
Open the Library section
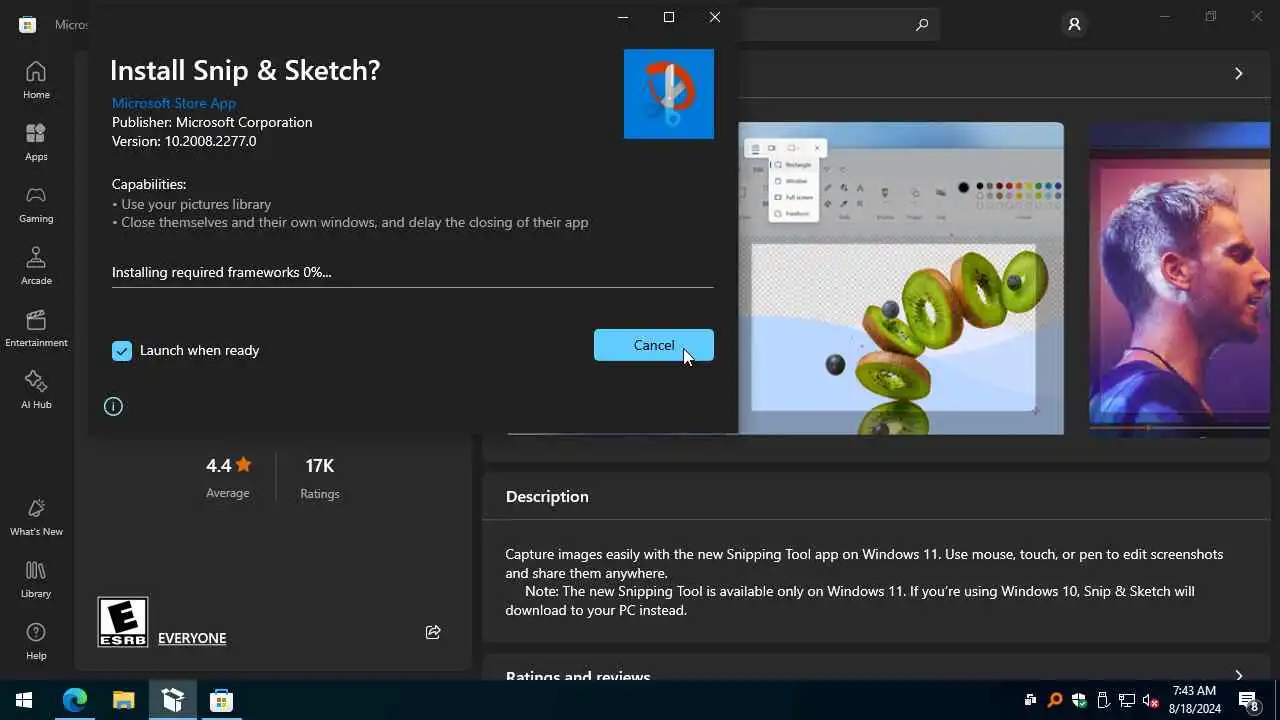click(36, 579)
